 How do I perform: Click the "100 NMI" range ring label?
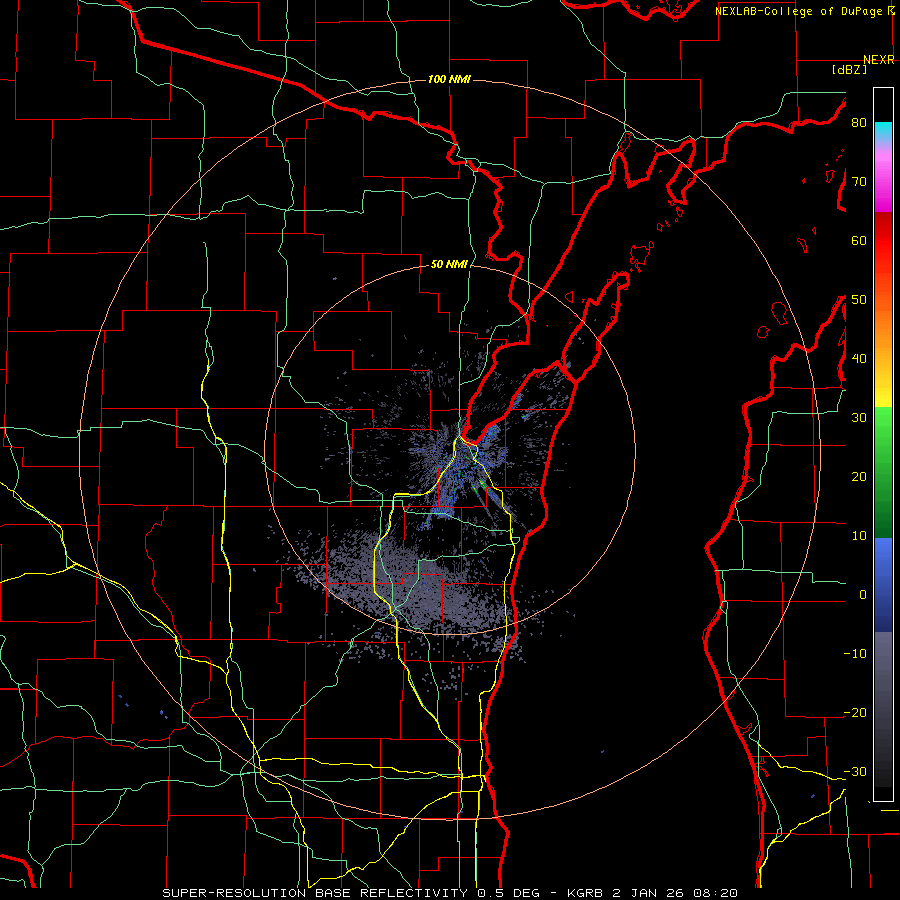[x=449, y=79]
